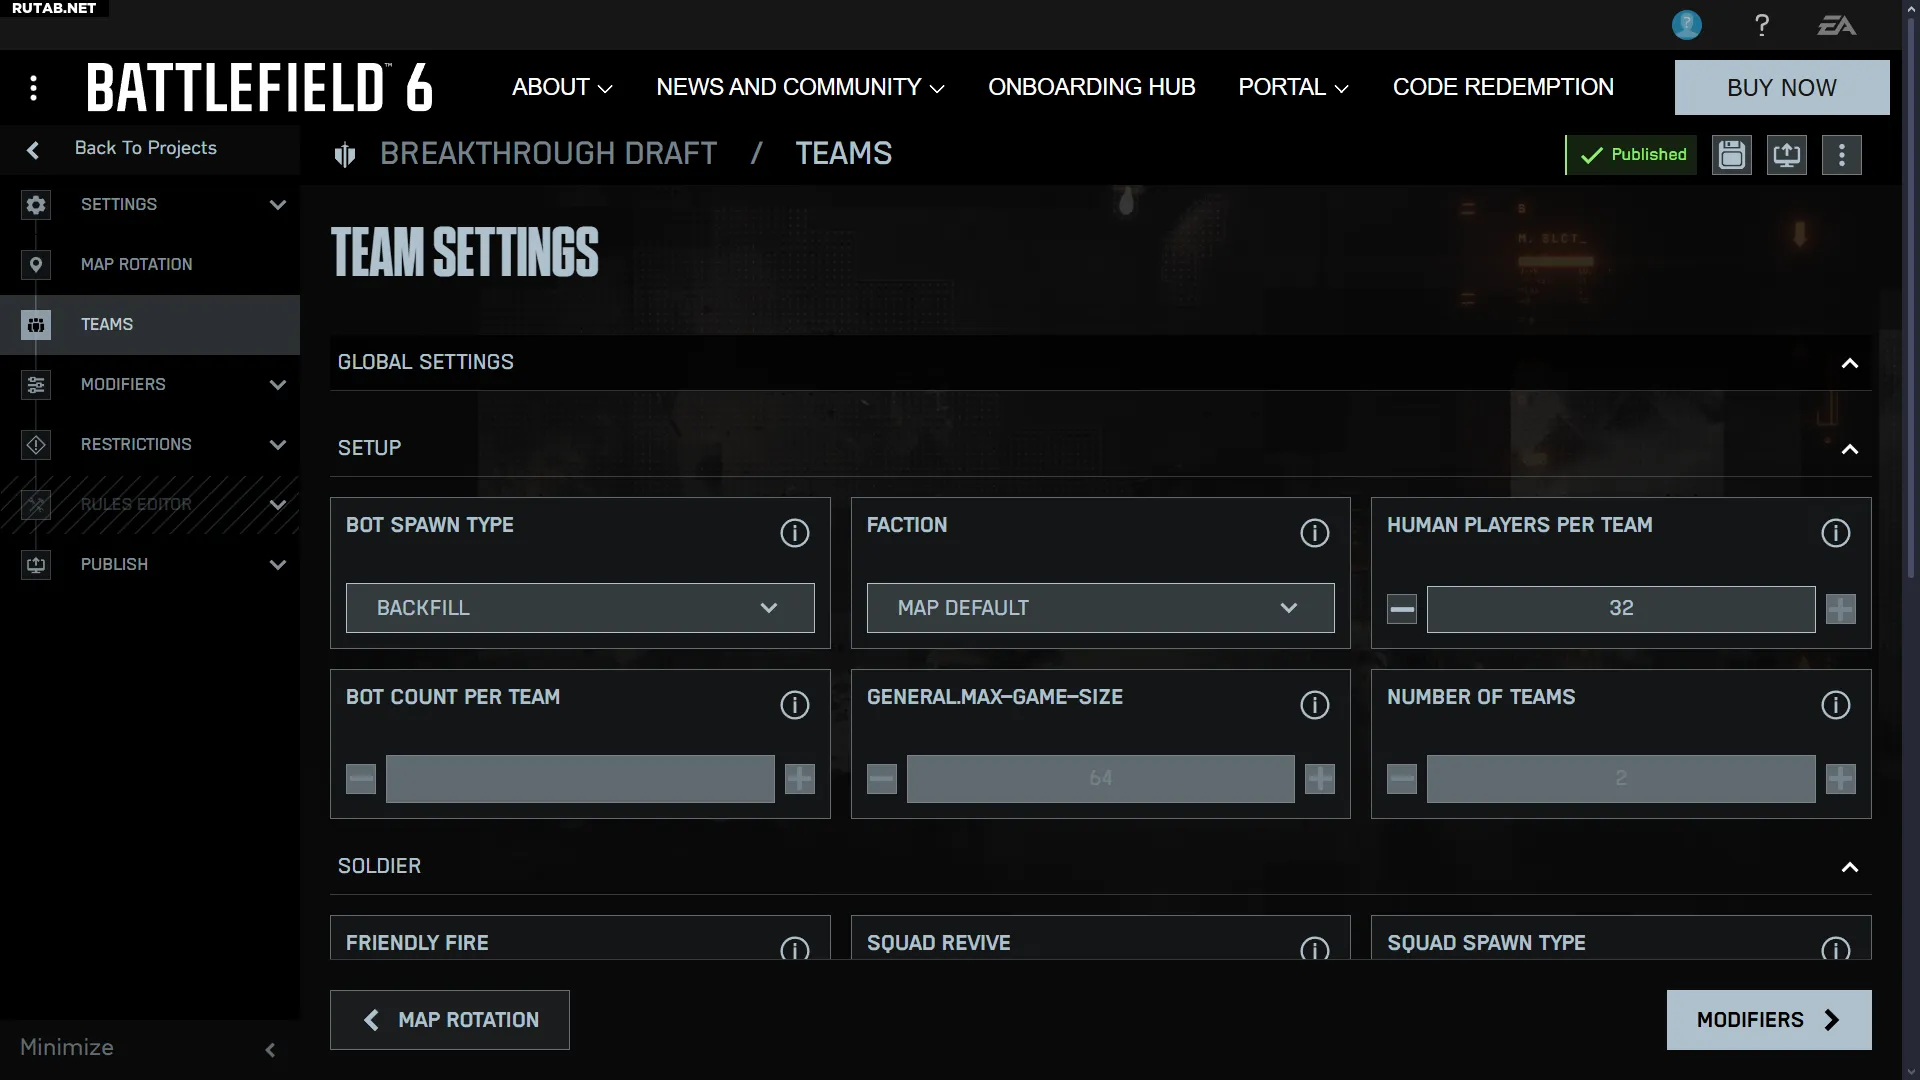
Task: Go to Modifiers via next button
Action: 1768,1019
